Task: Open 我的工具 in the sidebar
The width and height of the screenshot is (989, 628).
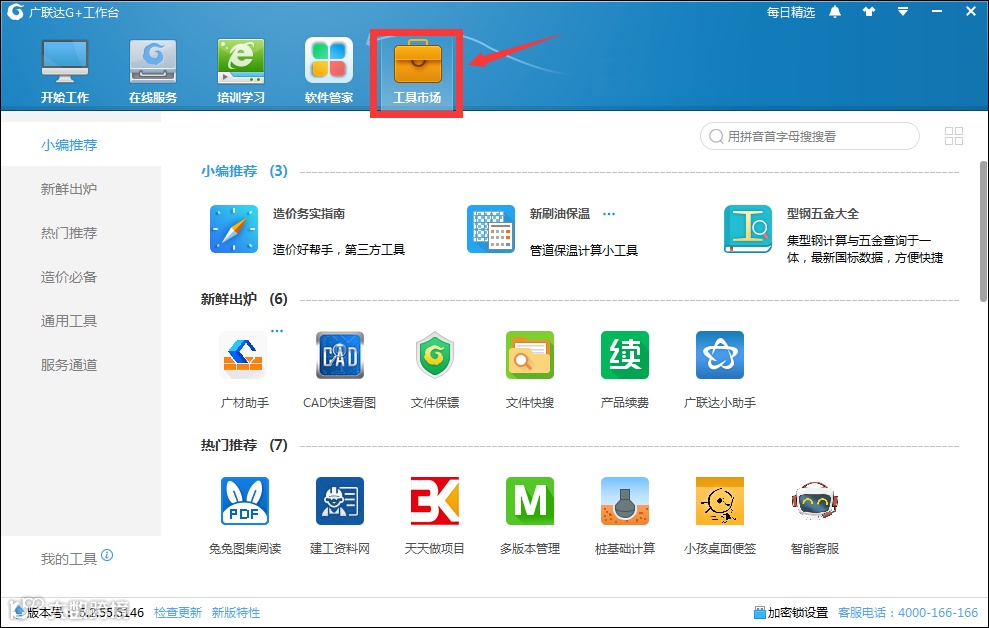Action: tap(69, 559)
